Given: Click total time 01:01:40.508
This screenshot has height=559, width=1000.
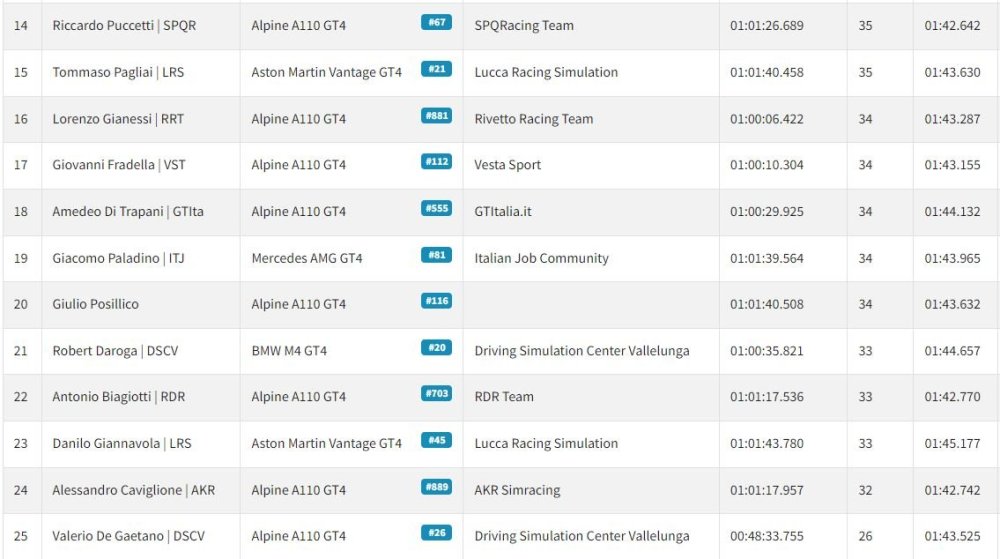Looking at the screenshot, I should tap(767, 304).
